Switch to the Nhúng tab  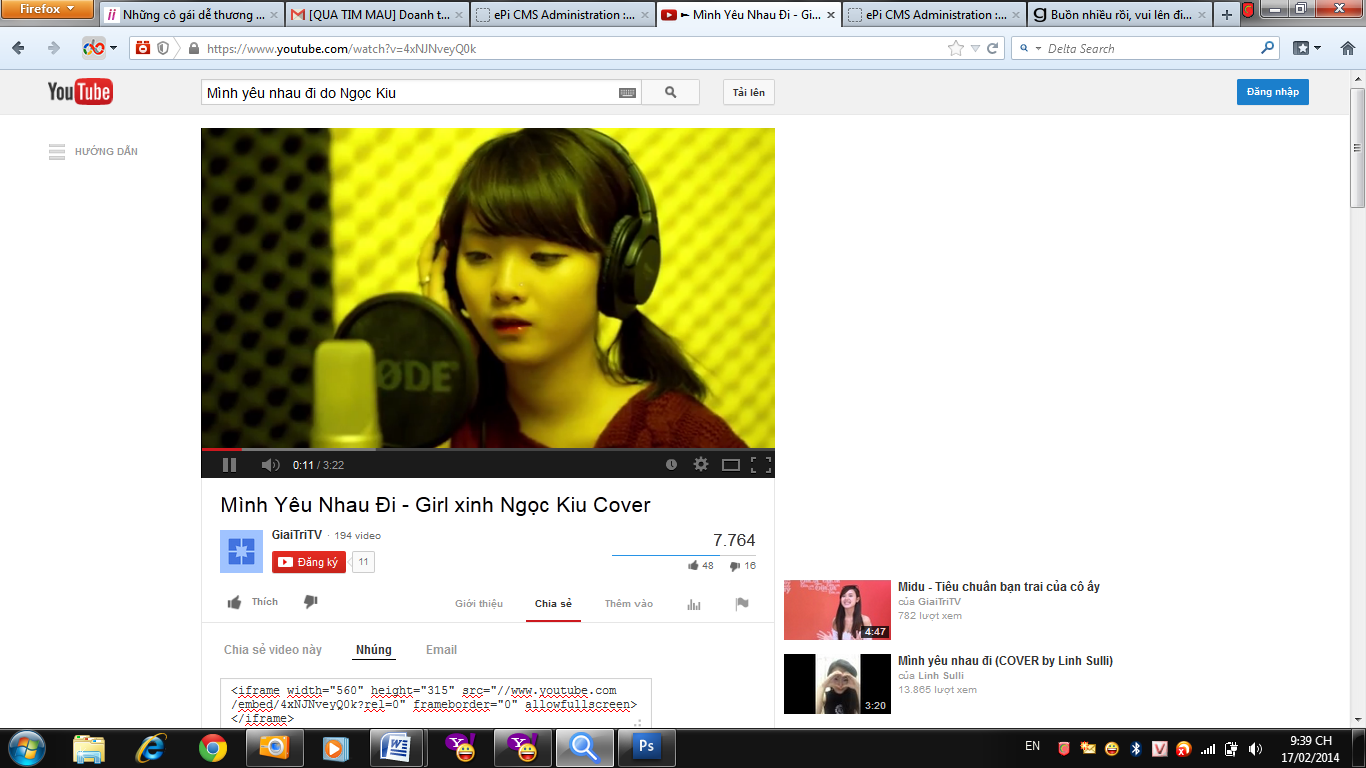(374, 649)
